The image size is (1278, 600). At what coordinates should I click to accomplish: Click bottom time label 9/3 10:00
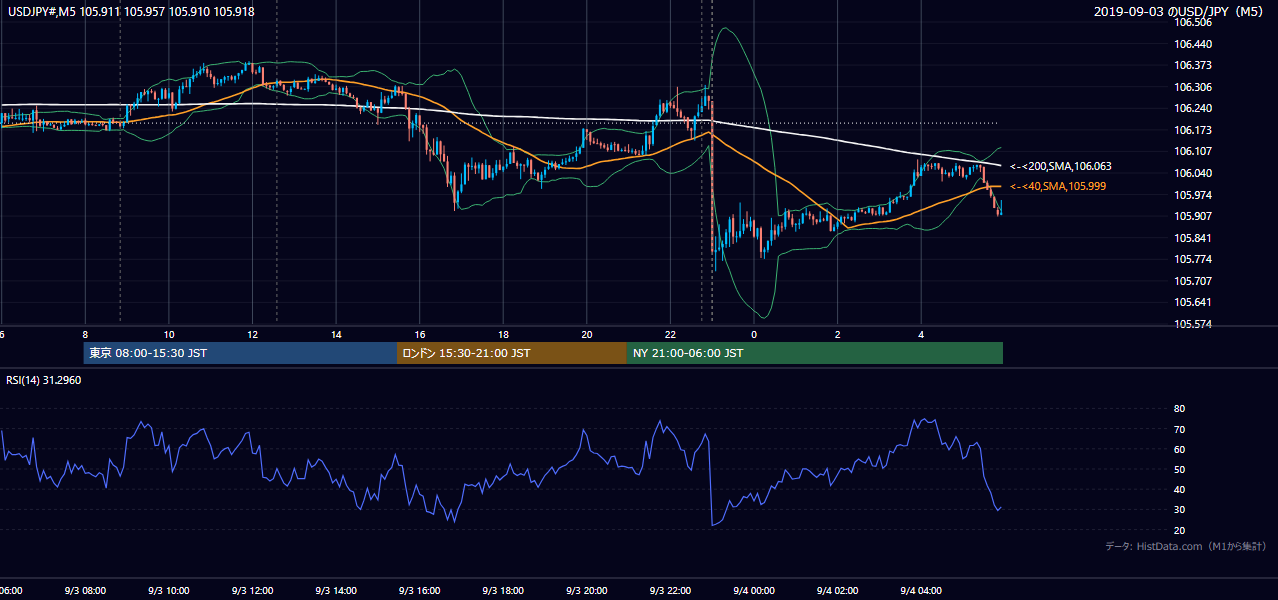(x=168, y=591)
